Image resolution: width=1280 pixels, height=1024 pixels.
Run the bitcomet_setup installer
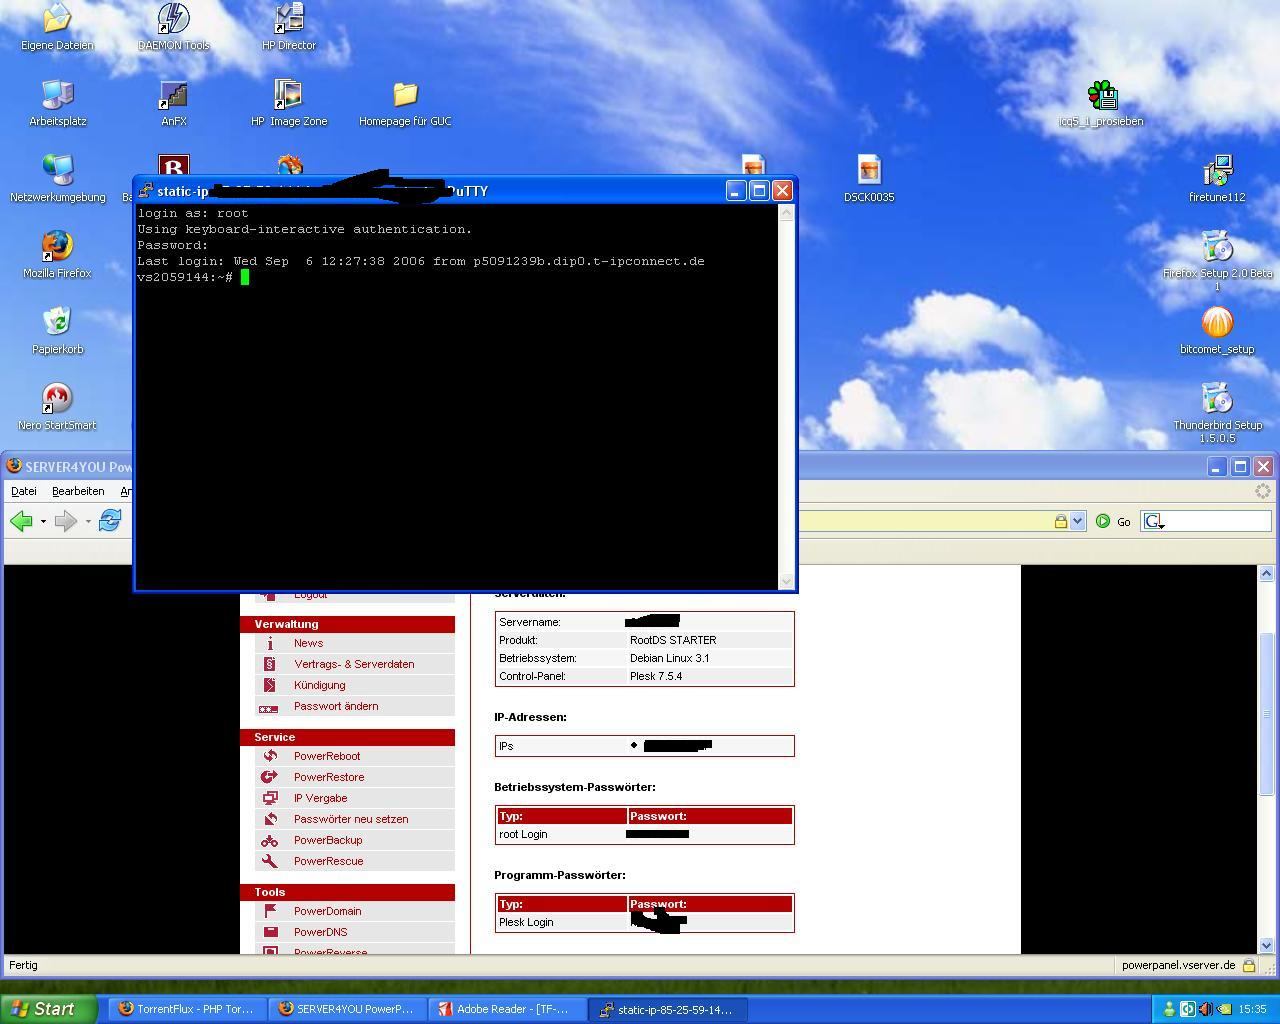(1217, 331)
